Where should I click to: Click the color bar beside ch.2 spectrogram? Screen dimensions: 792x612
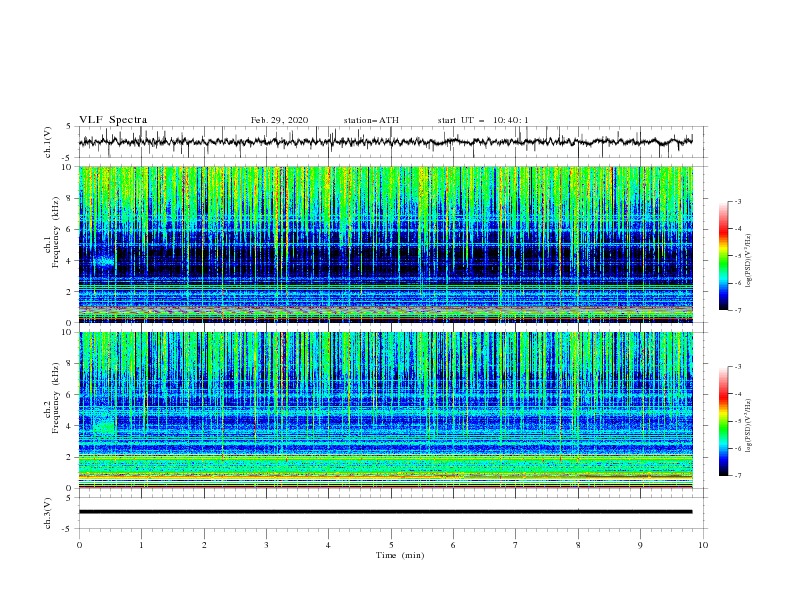[723, 421]
